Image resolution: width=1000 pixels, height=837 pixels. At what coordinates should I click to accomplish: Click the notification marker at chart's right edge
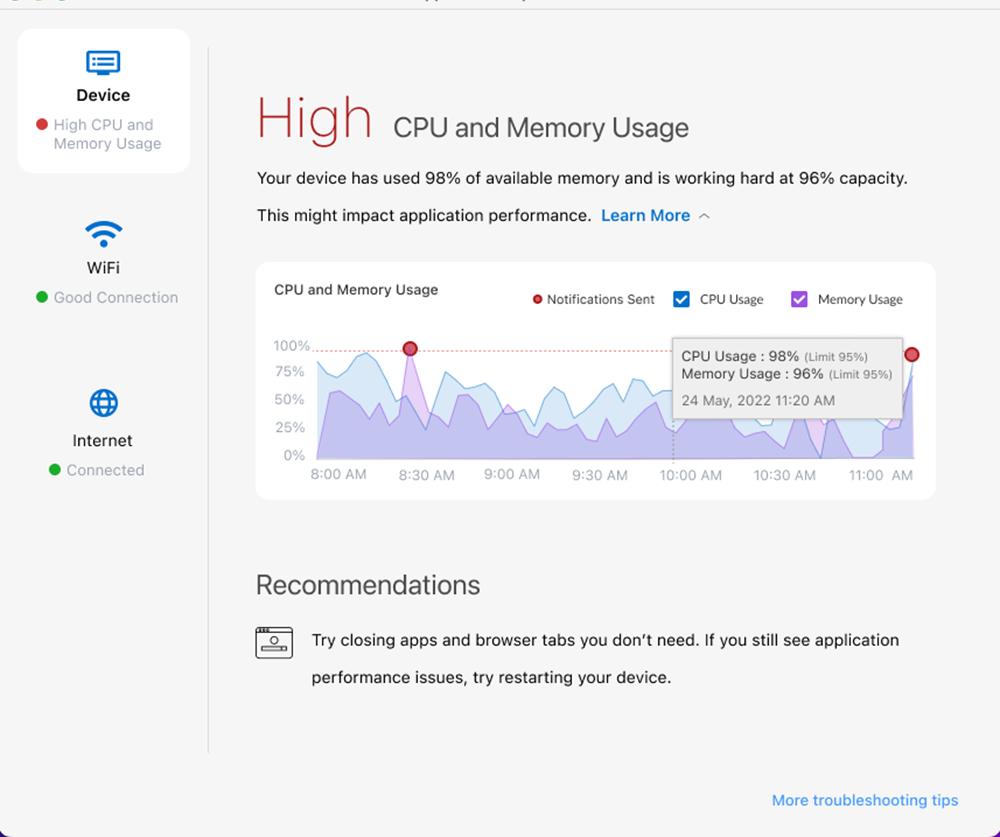[911, 354]
